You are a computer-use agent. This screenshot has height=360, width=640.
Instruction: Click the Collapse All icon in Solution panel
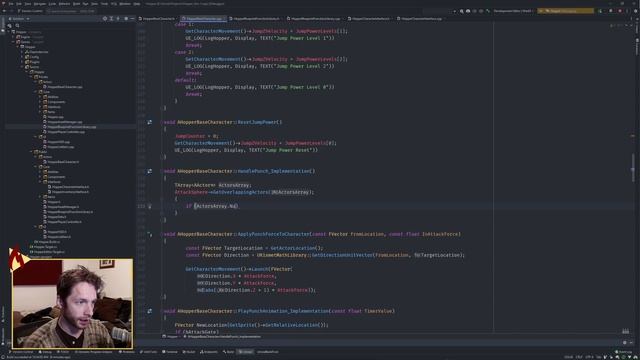coord(118,19)
